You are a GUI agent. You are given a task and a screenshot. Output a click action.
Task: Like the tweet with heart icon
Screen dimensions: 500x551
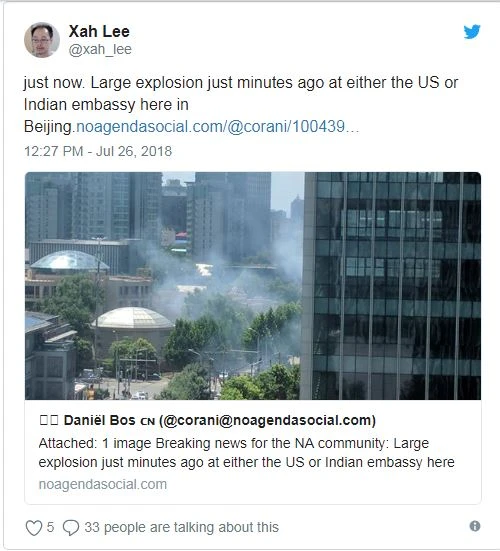click(x=34, y=528)
